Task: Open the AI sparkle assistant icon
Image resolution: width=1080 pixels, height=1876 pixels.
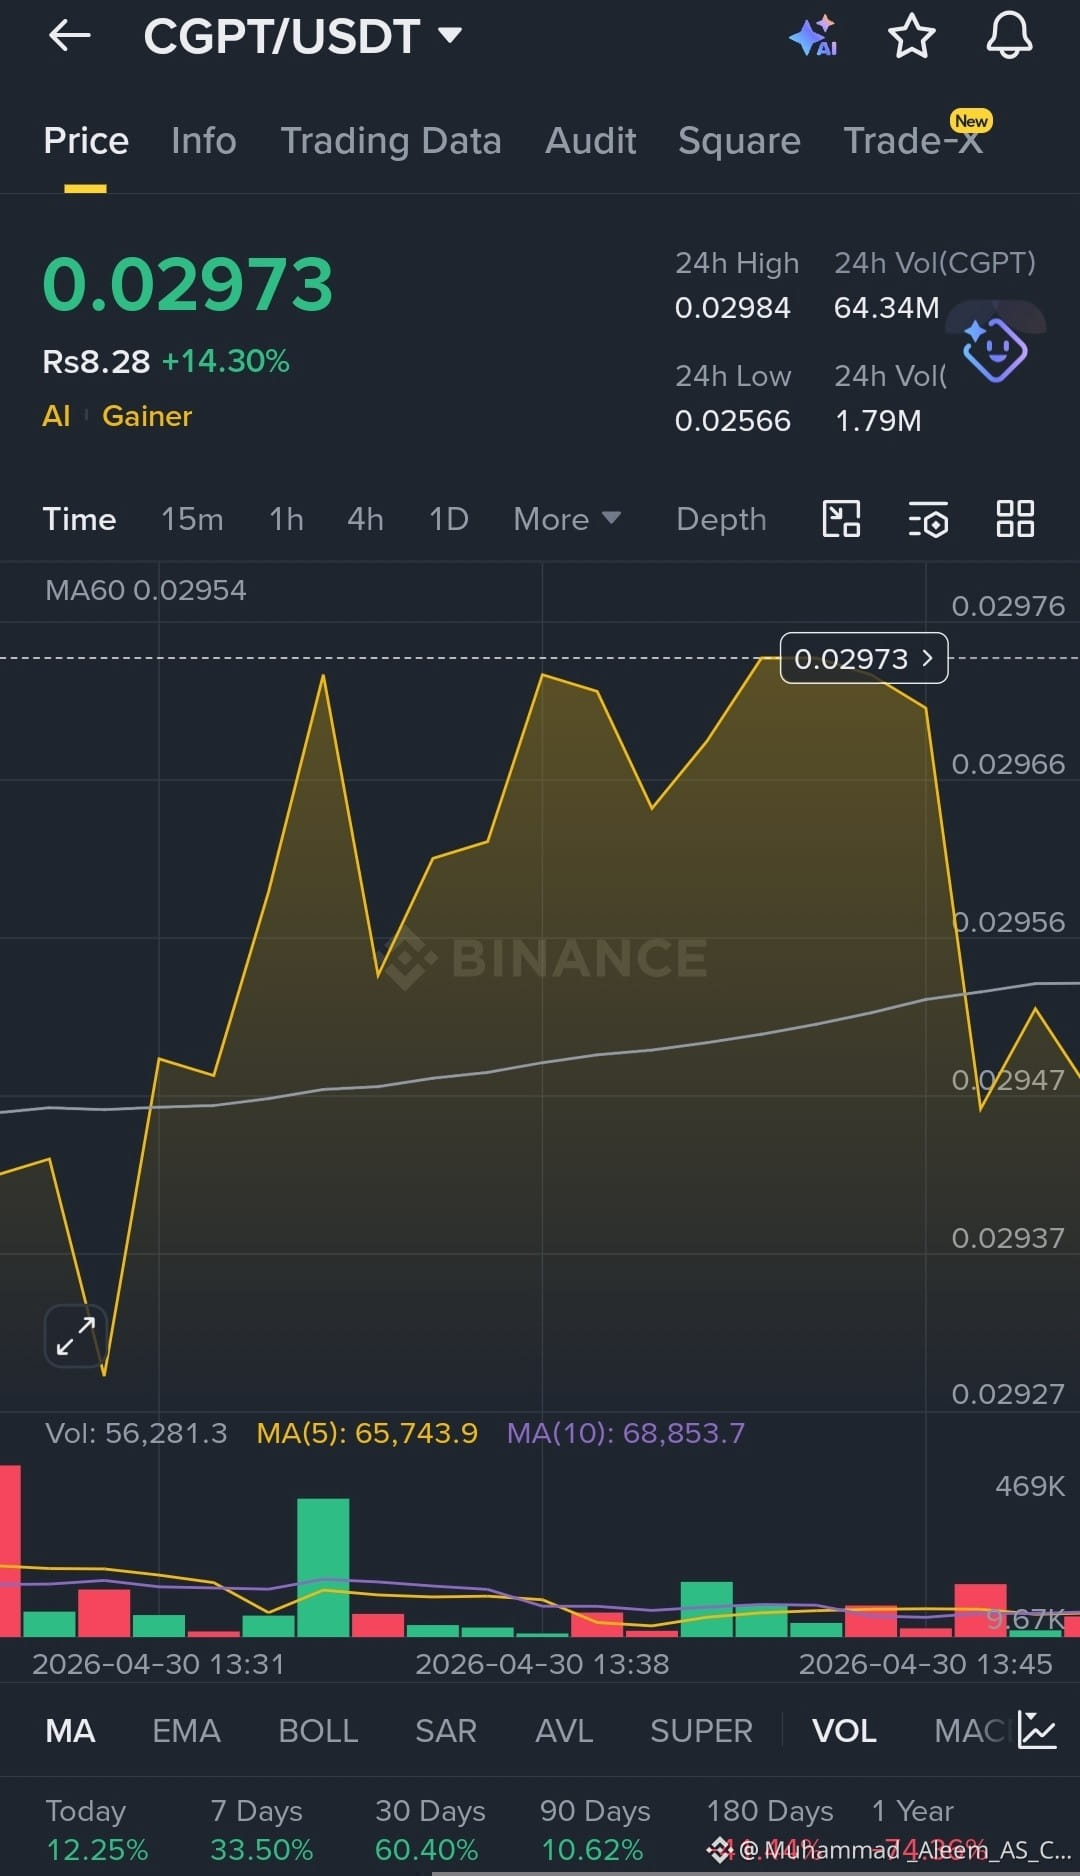Action: point(814,36)
